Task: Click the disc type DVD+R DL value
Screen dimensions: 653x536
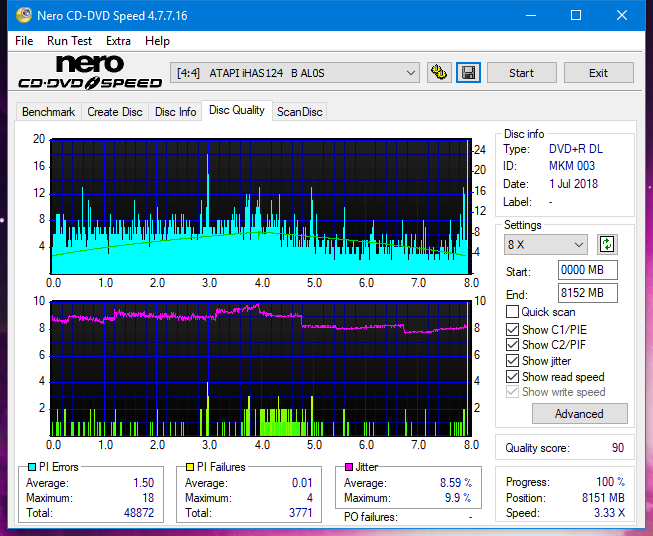Action: click(x=576, y=149)
